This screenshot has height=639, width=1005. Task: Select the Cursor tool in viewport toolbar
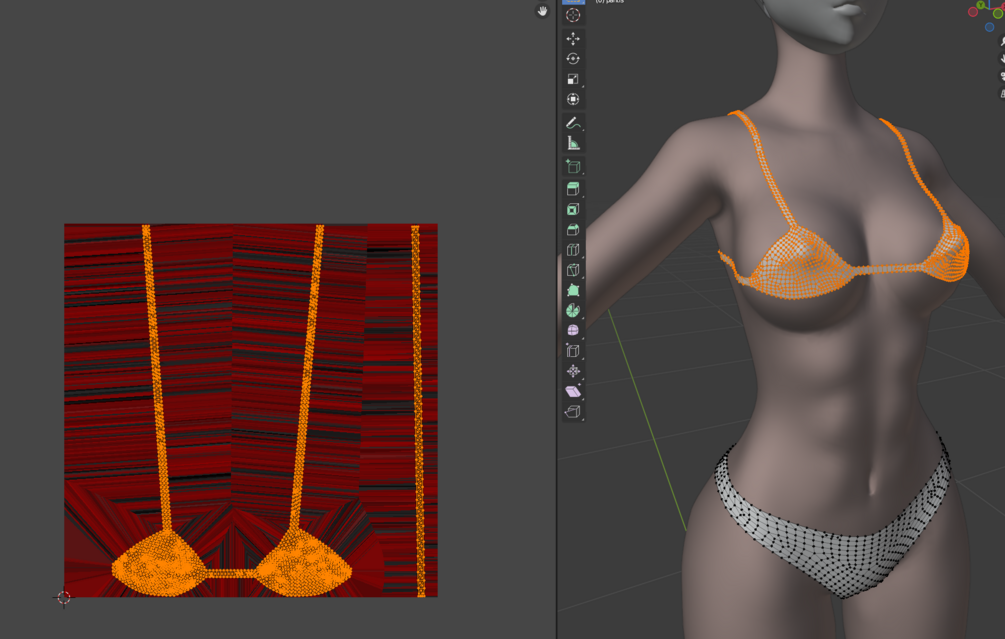[573, 15]
